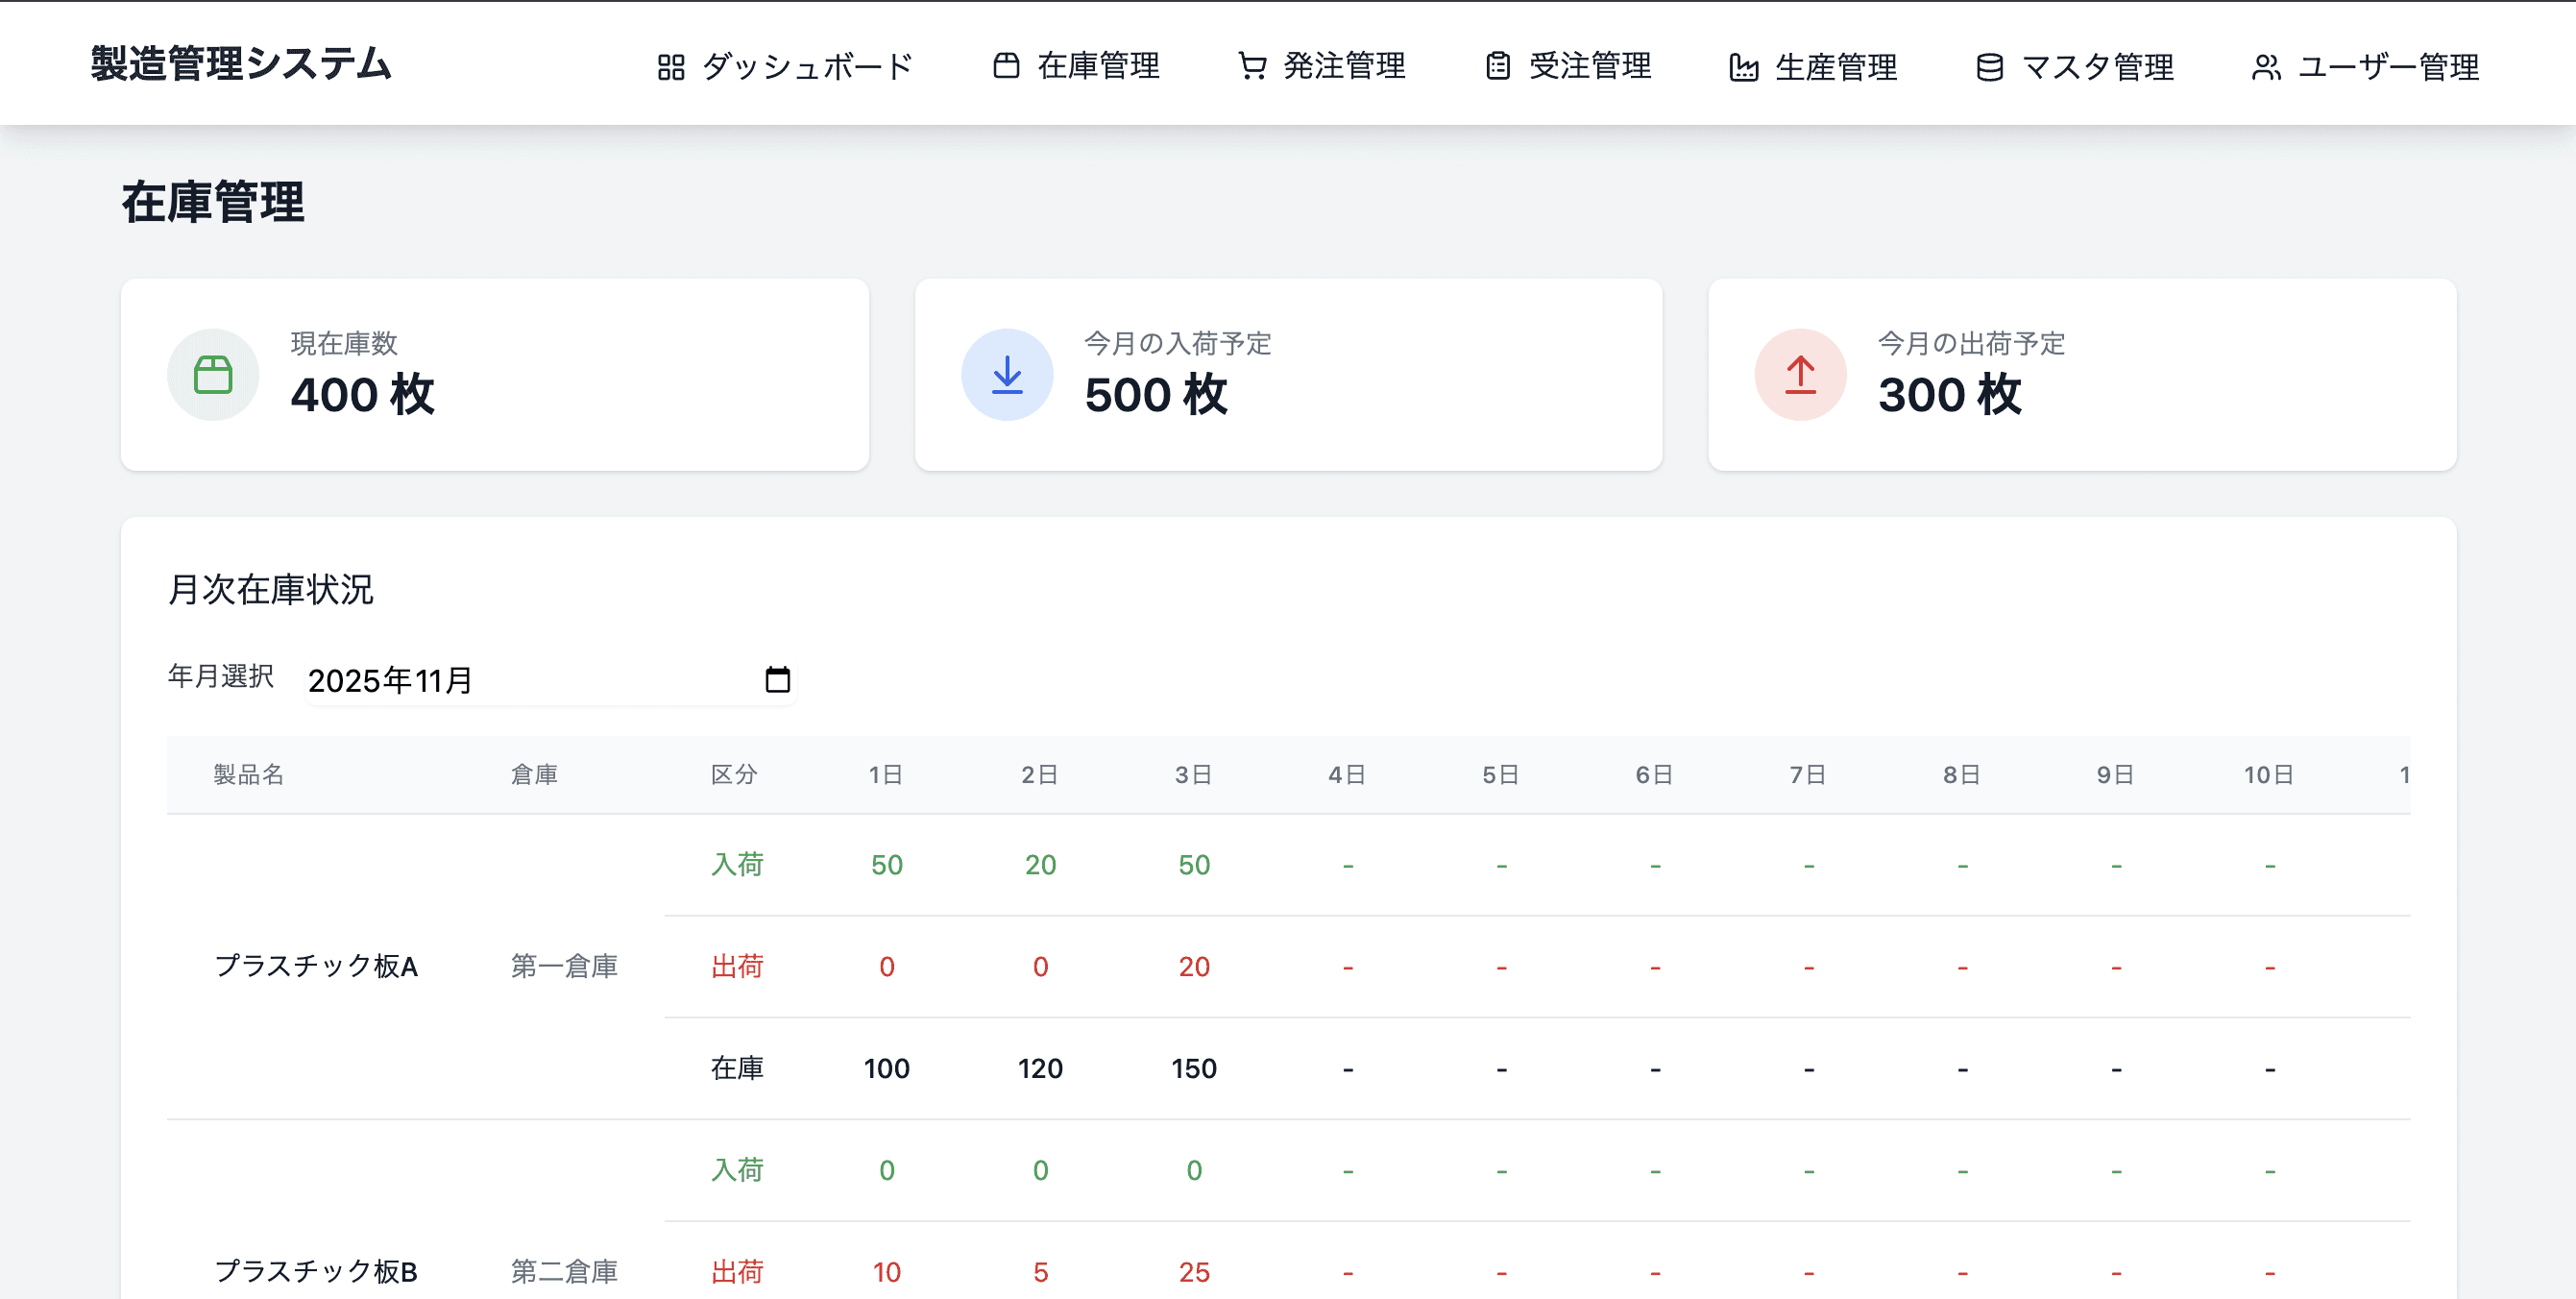
Task: Click the blue download arrow icon
Action: (x=1007, y=375)
